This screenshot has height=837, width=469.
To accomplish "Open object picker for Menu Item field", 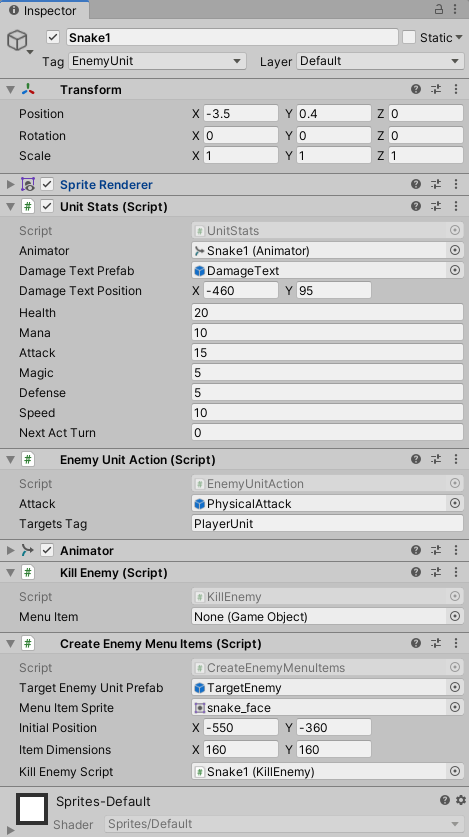I will click(455, 617).
